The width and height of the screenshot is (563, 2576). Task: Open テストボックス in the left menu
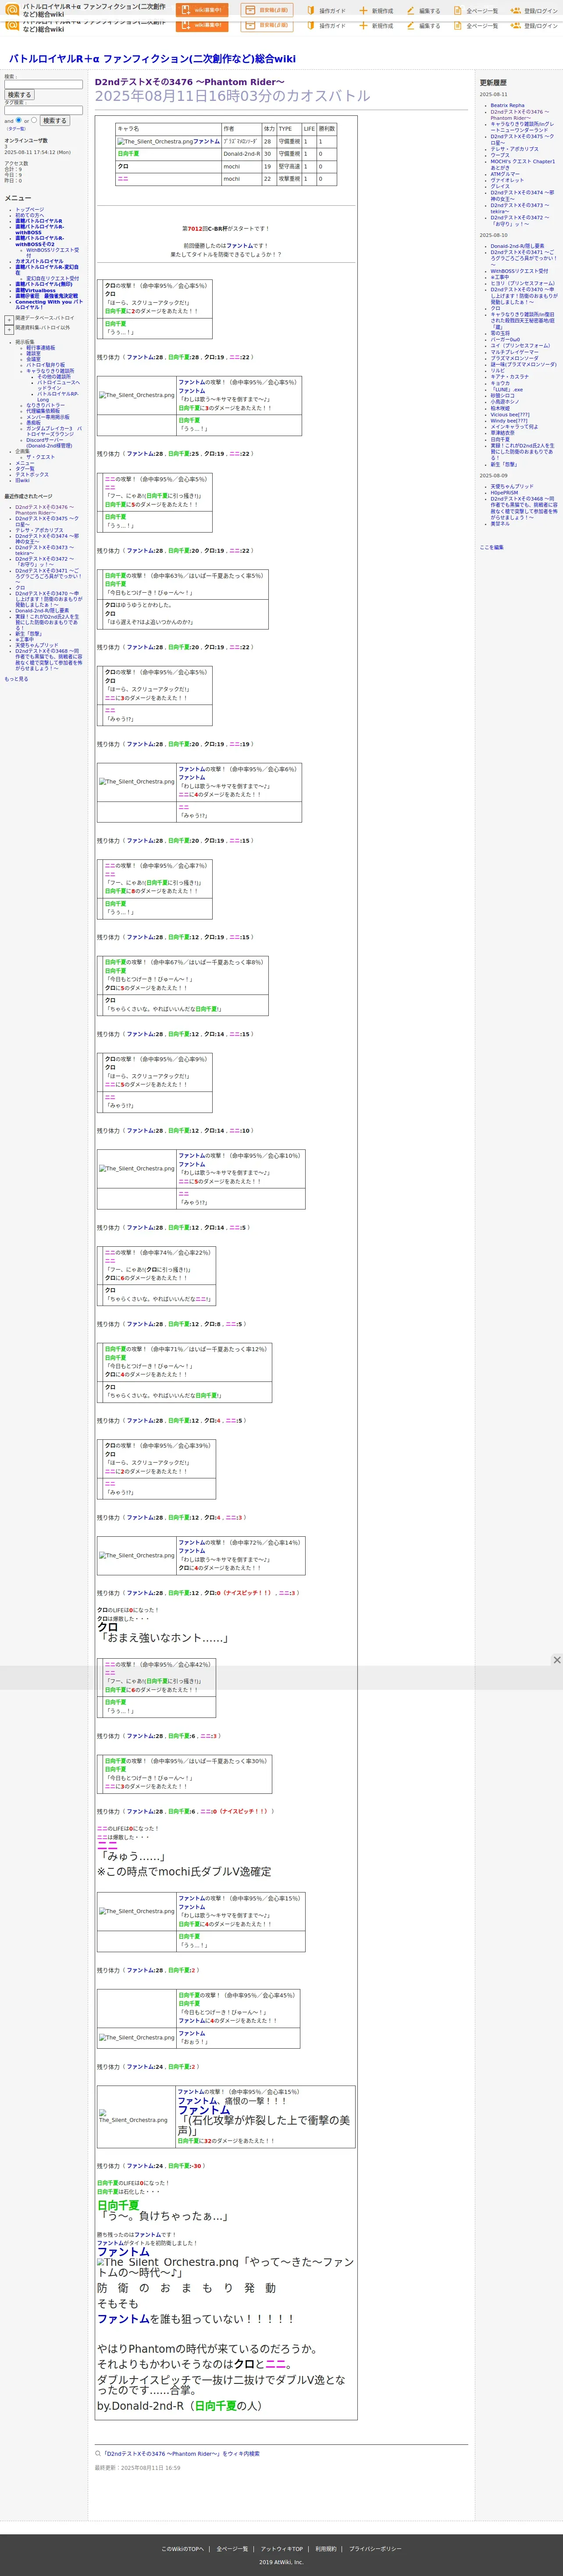[31, 475]
